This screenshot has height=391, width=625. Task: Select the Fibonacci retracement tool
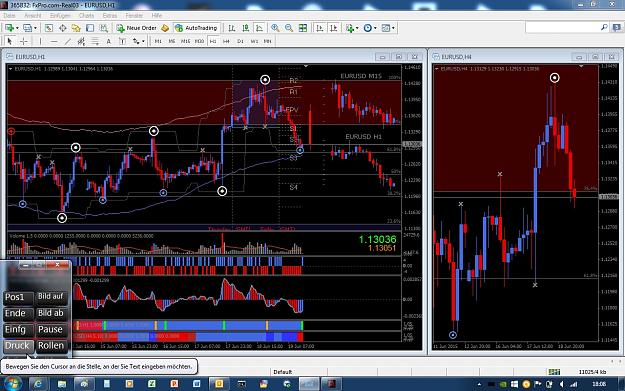(x=95, y=41)
